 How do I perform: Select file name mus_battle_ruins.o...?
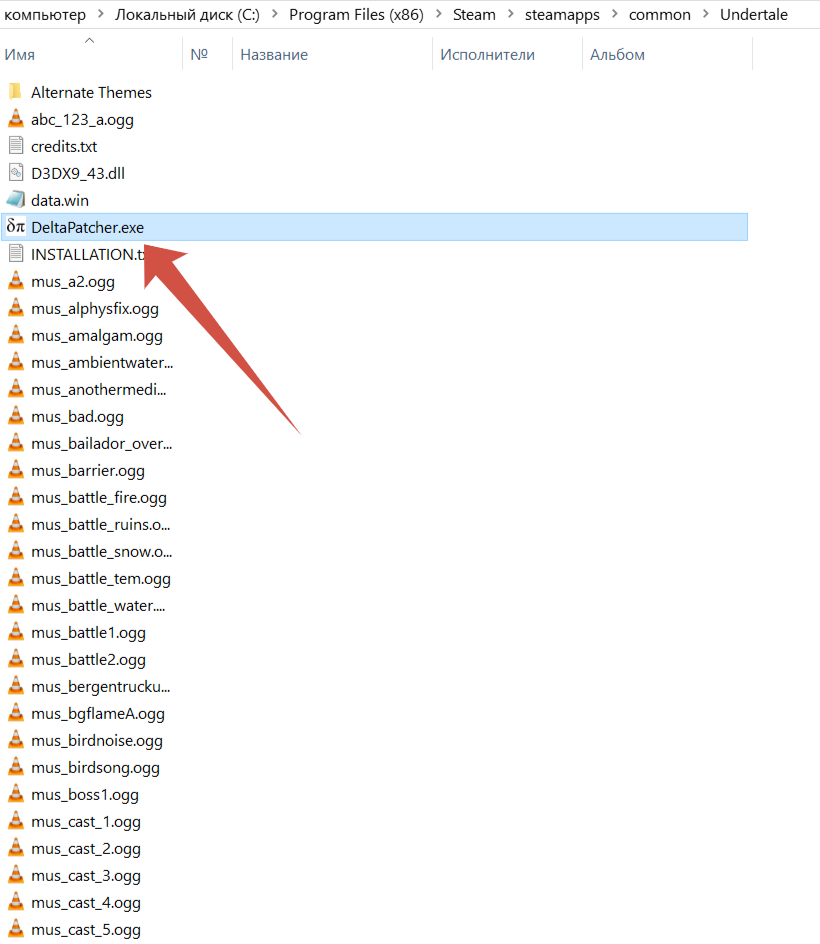pos(101,524)
